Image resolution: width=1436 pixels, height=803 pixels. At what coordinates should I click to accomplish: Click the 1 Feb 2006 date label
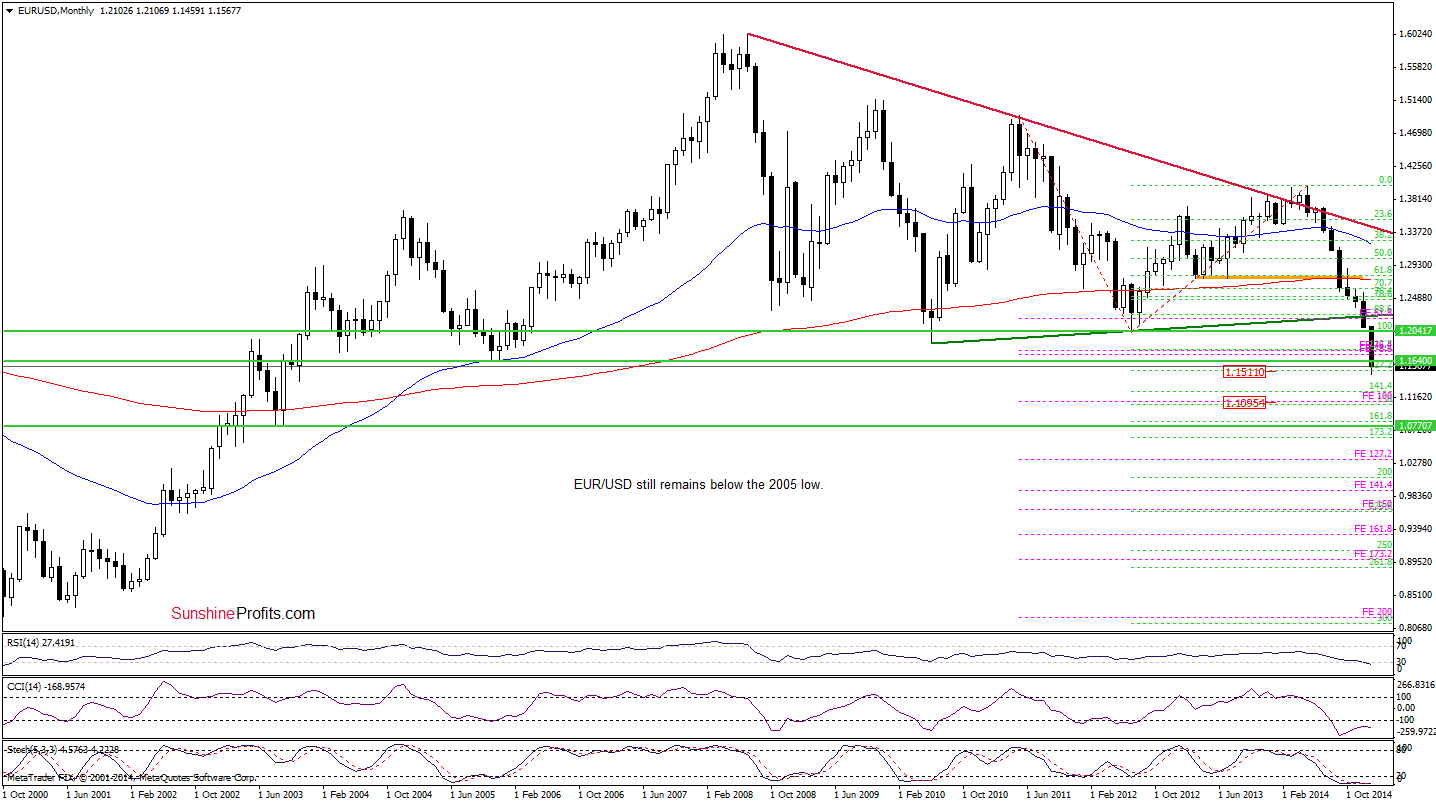click(537, 793)
